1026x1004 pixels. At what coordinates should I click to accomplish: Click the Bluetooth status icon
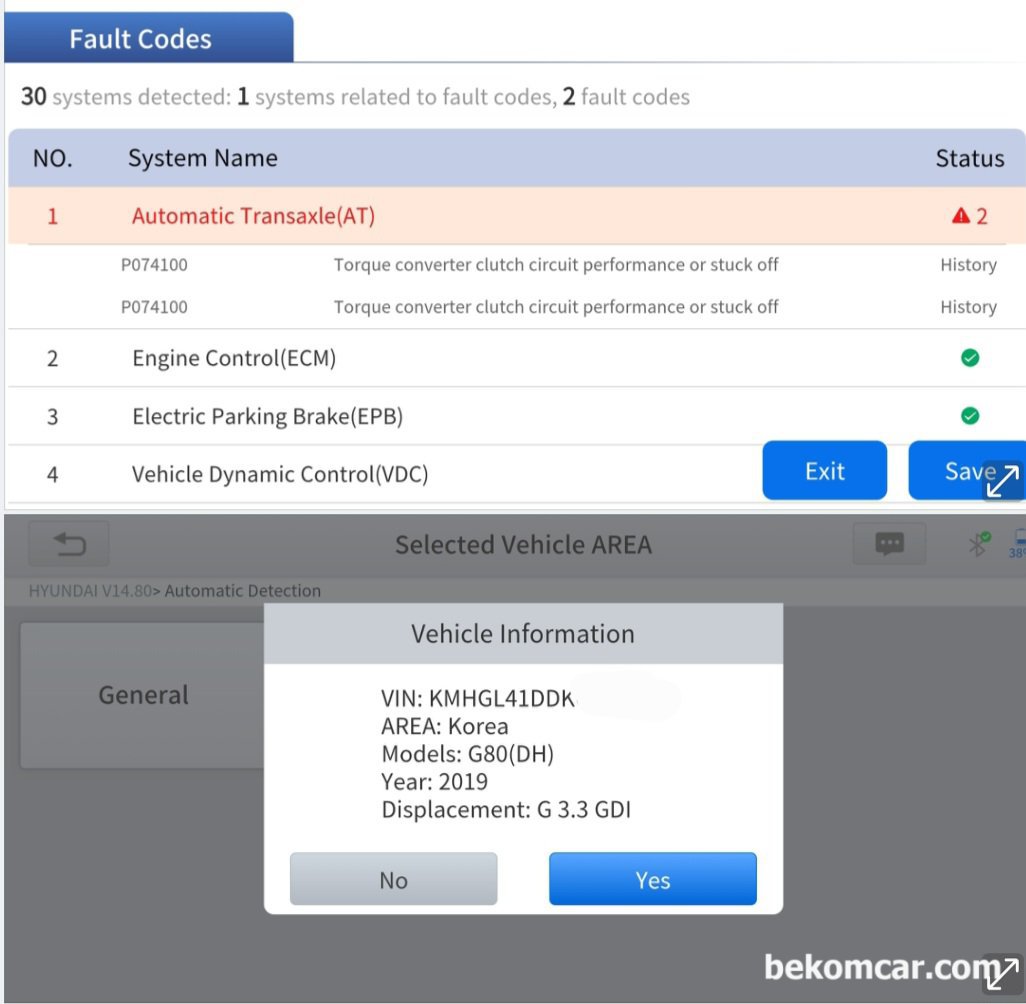(978, 543)
